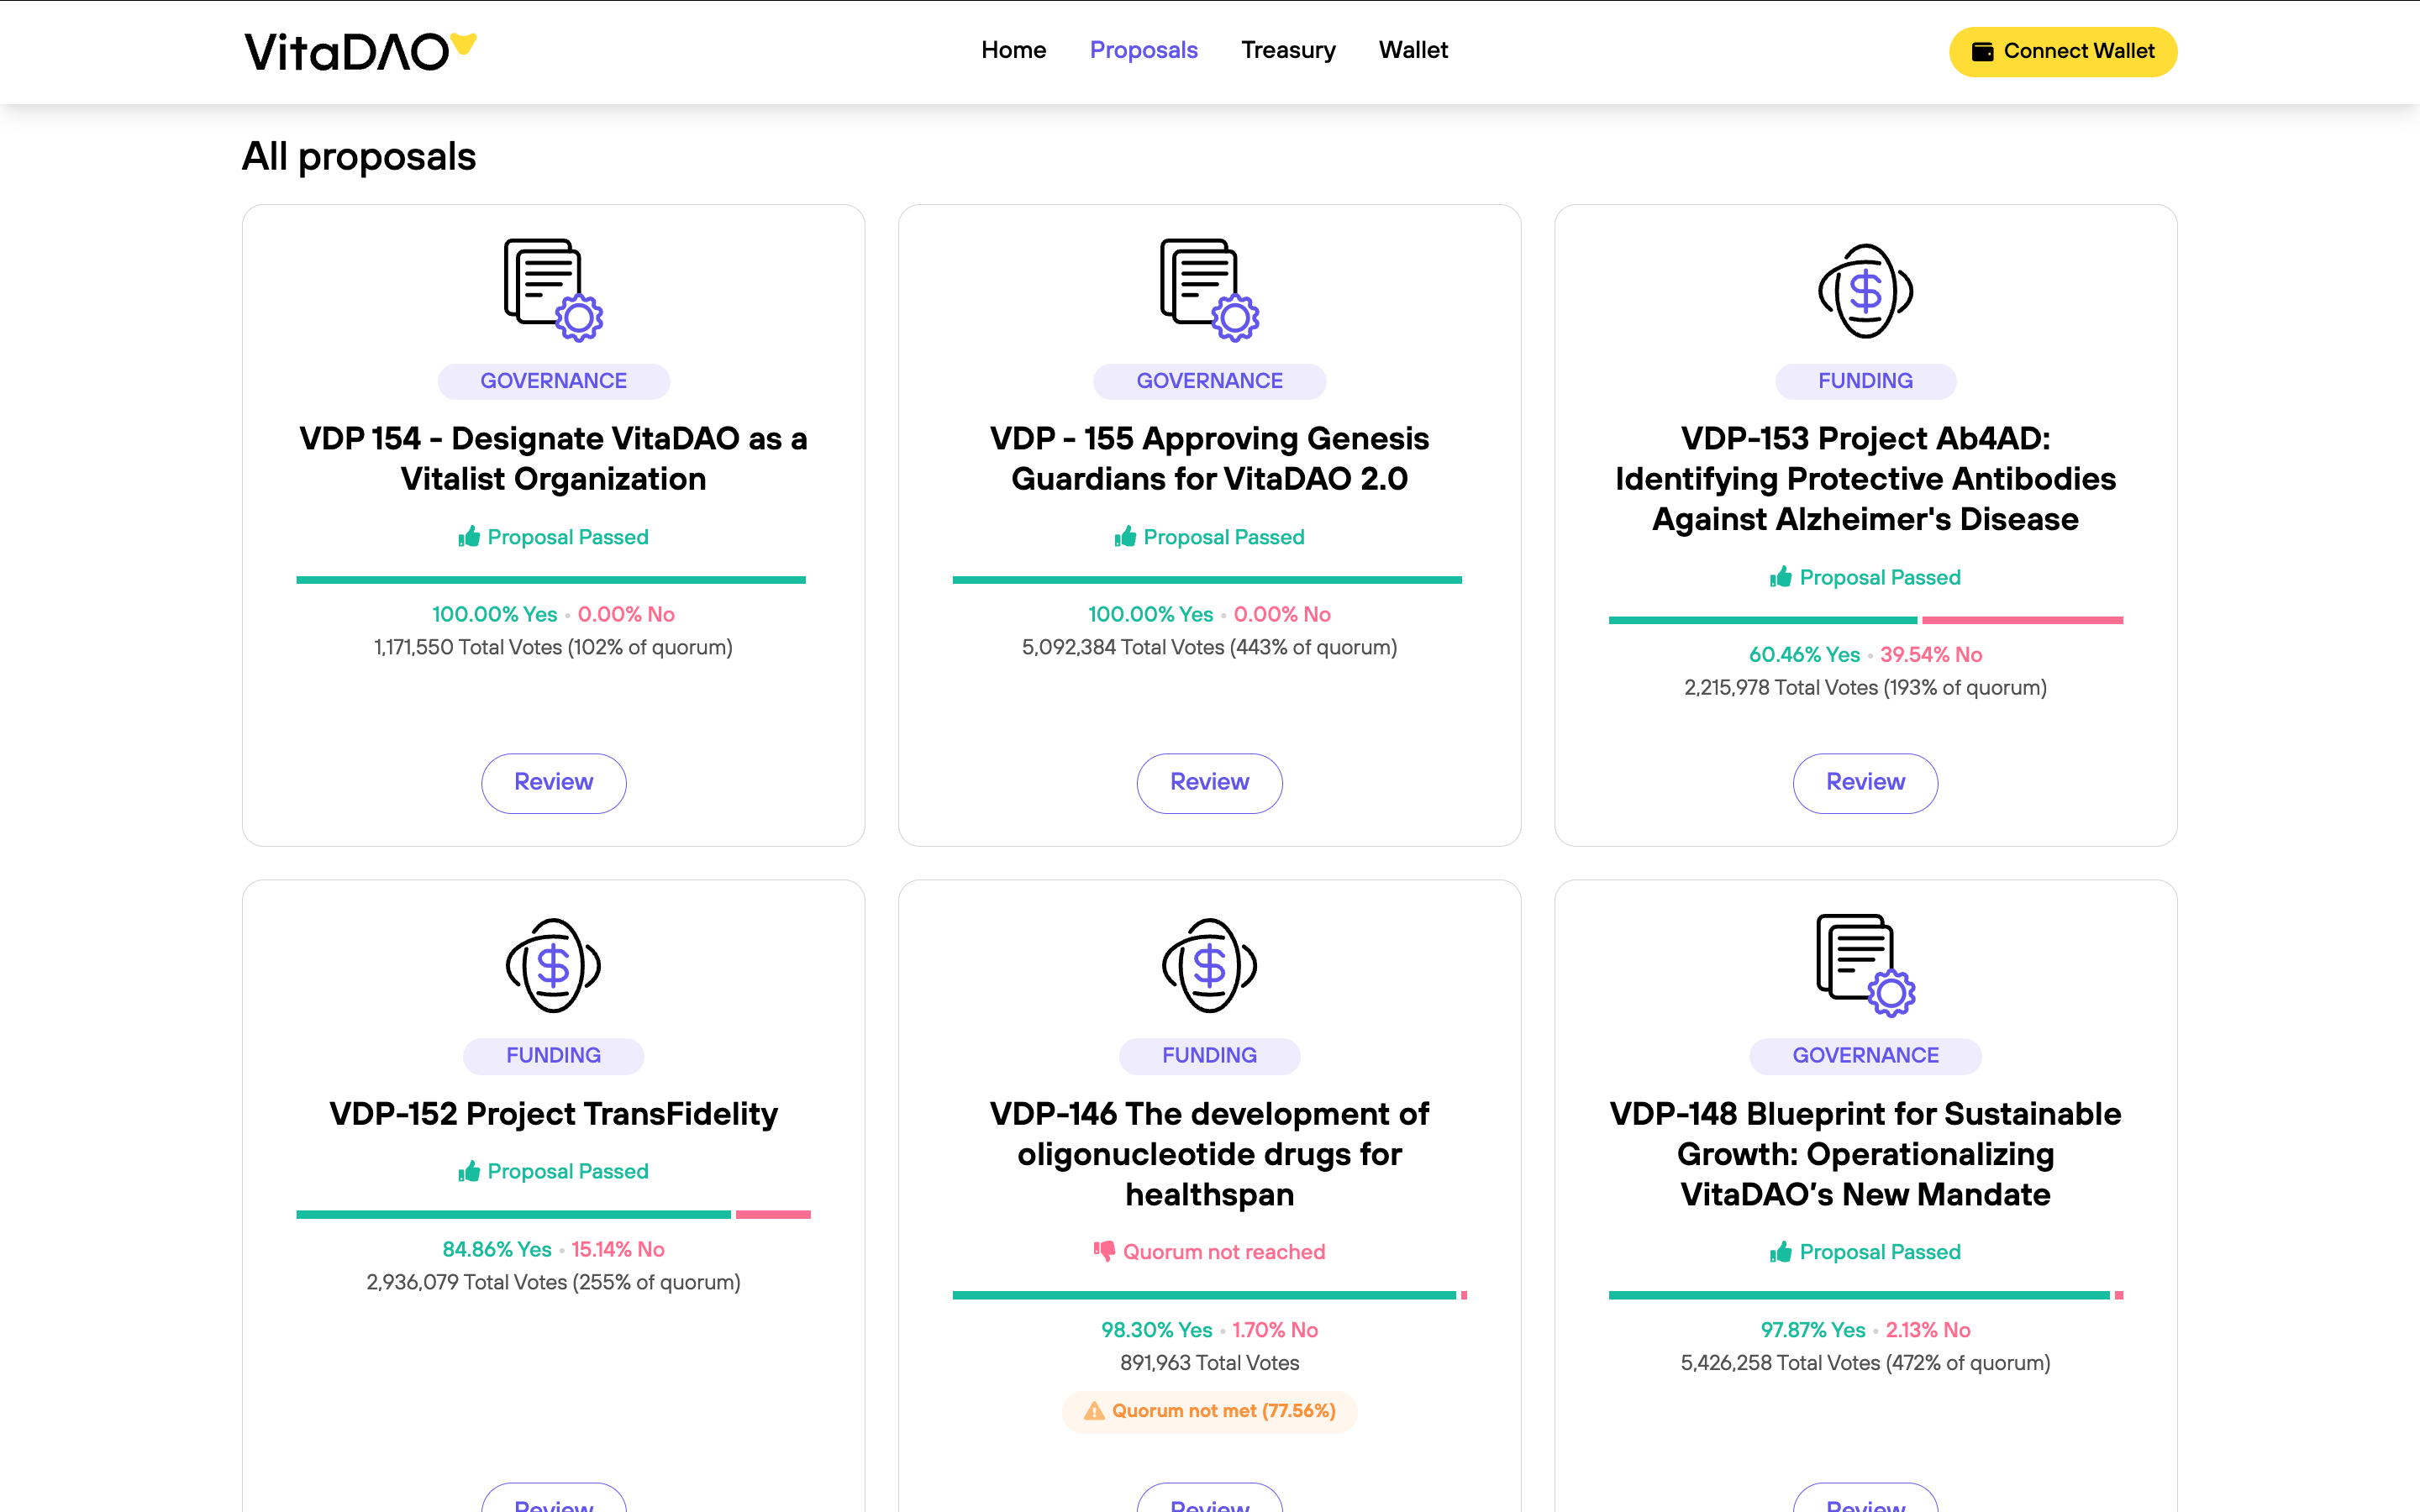Click the governance icon on VDP-148 card
This screenshot has width=2420, height=1512.
coord(1865,965)
